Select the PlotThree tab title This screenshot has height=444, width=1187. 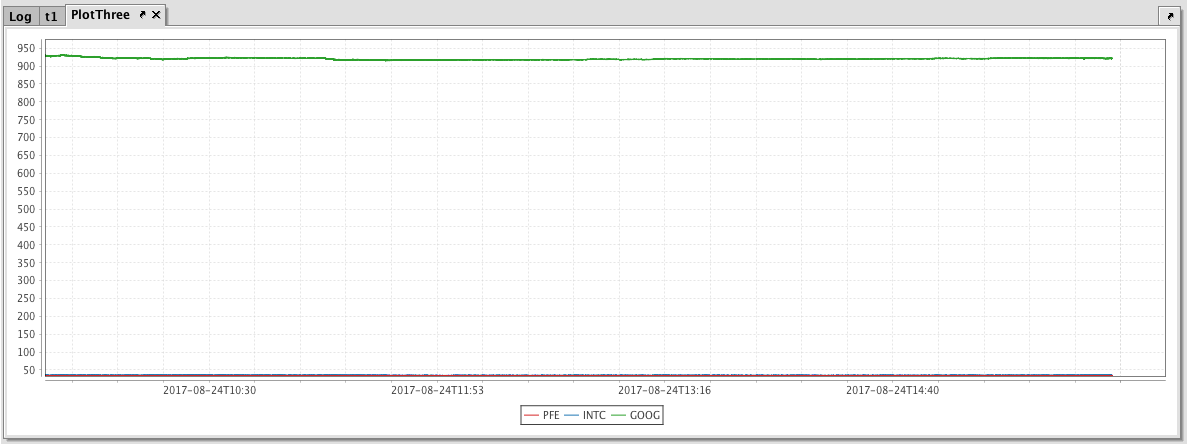(100, 15)
